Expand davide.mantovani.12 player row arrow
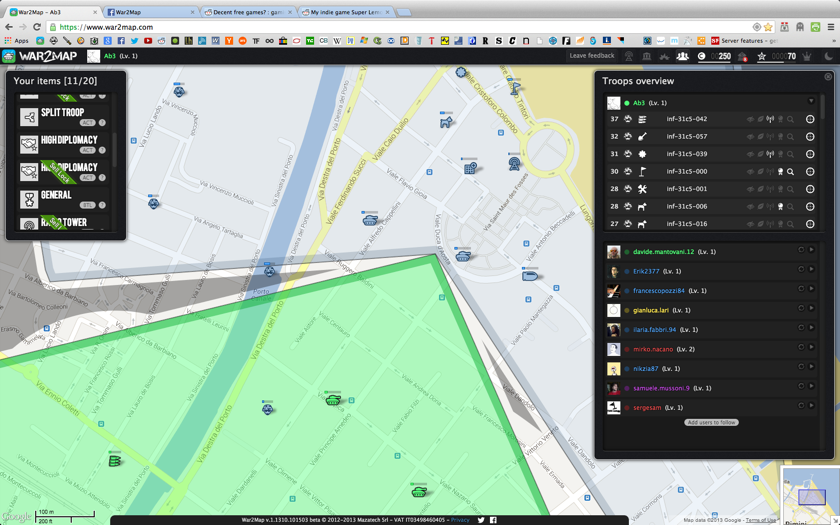The width and height of the screenshot is (840, 525). (x=811, y=251)
